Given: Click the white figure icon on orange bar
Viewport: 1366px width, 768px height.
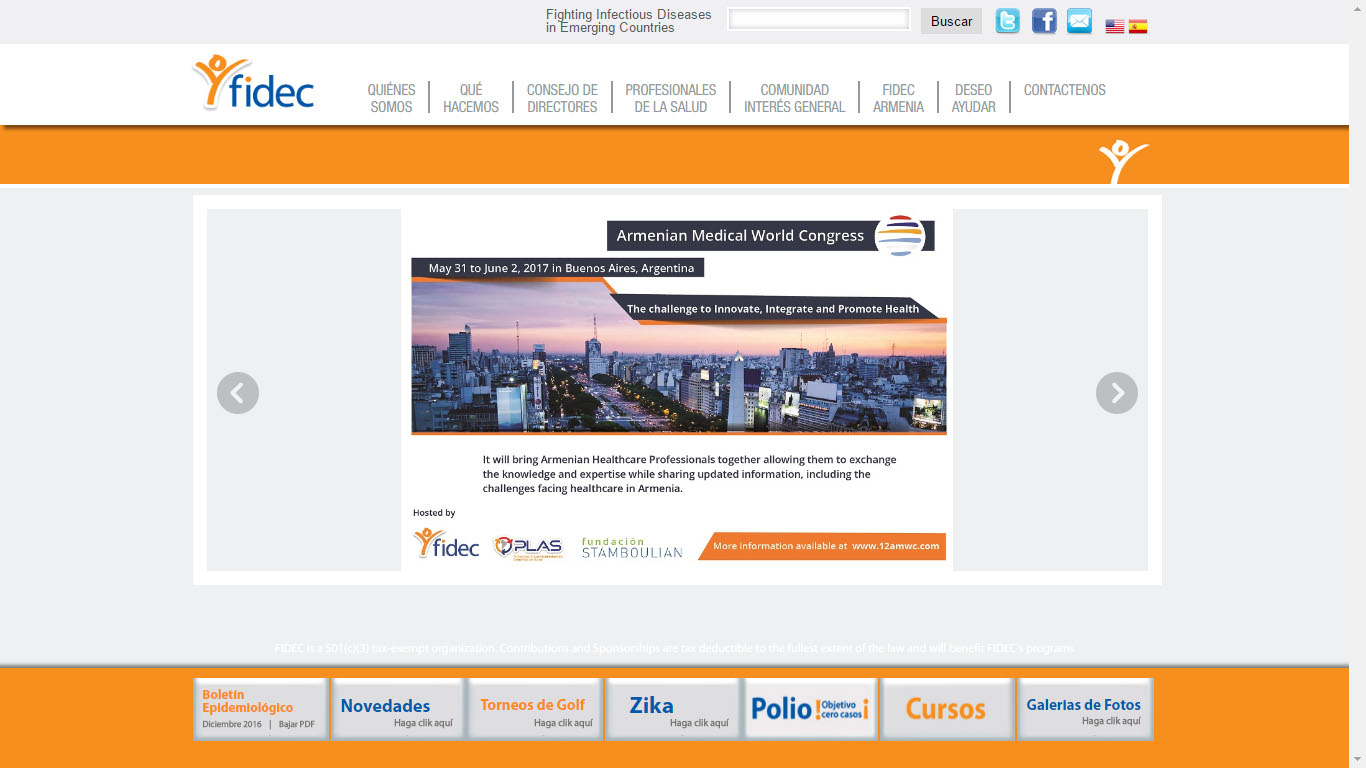Looking at the screenshot, I should [x=1124, y=161].
